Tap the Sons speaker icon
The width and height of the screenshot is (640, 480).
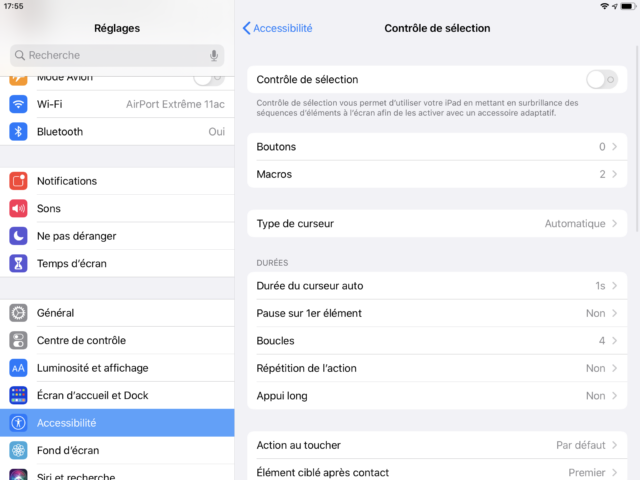point(18,208)
